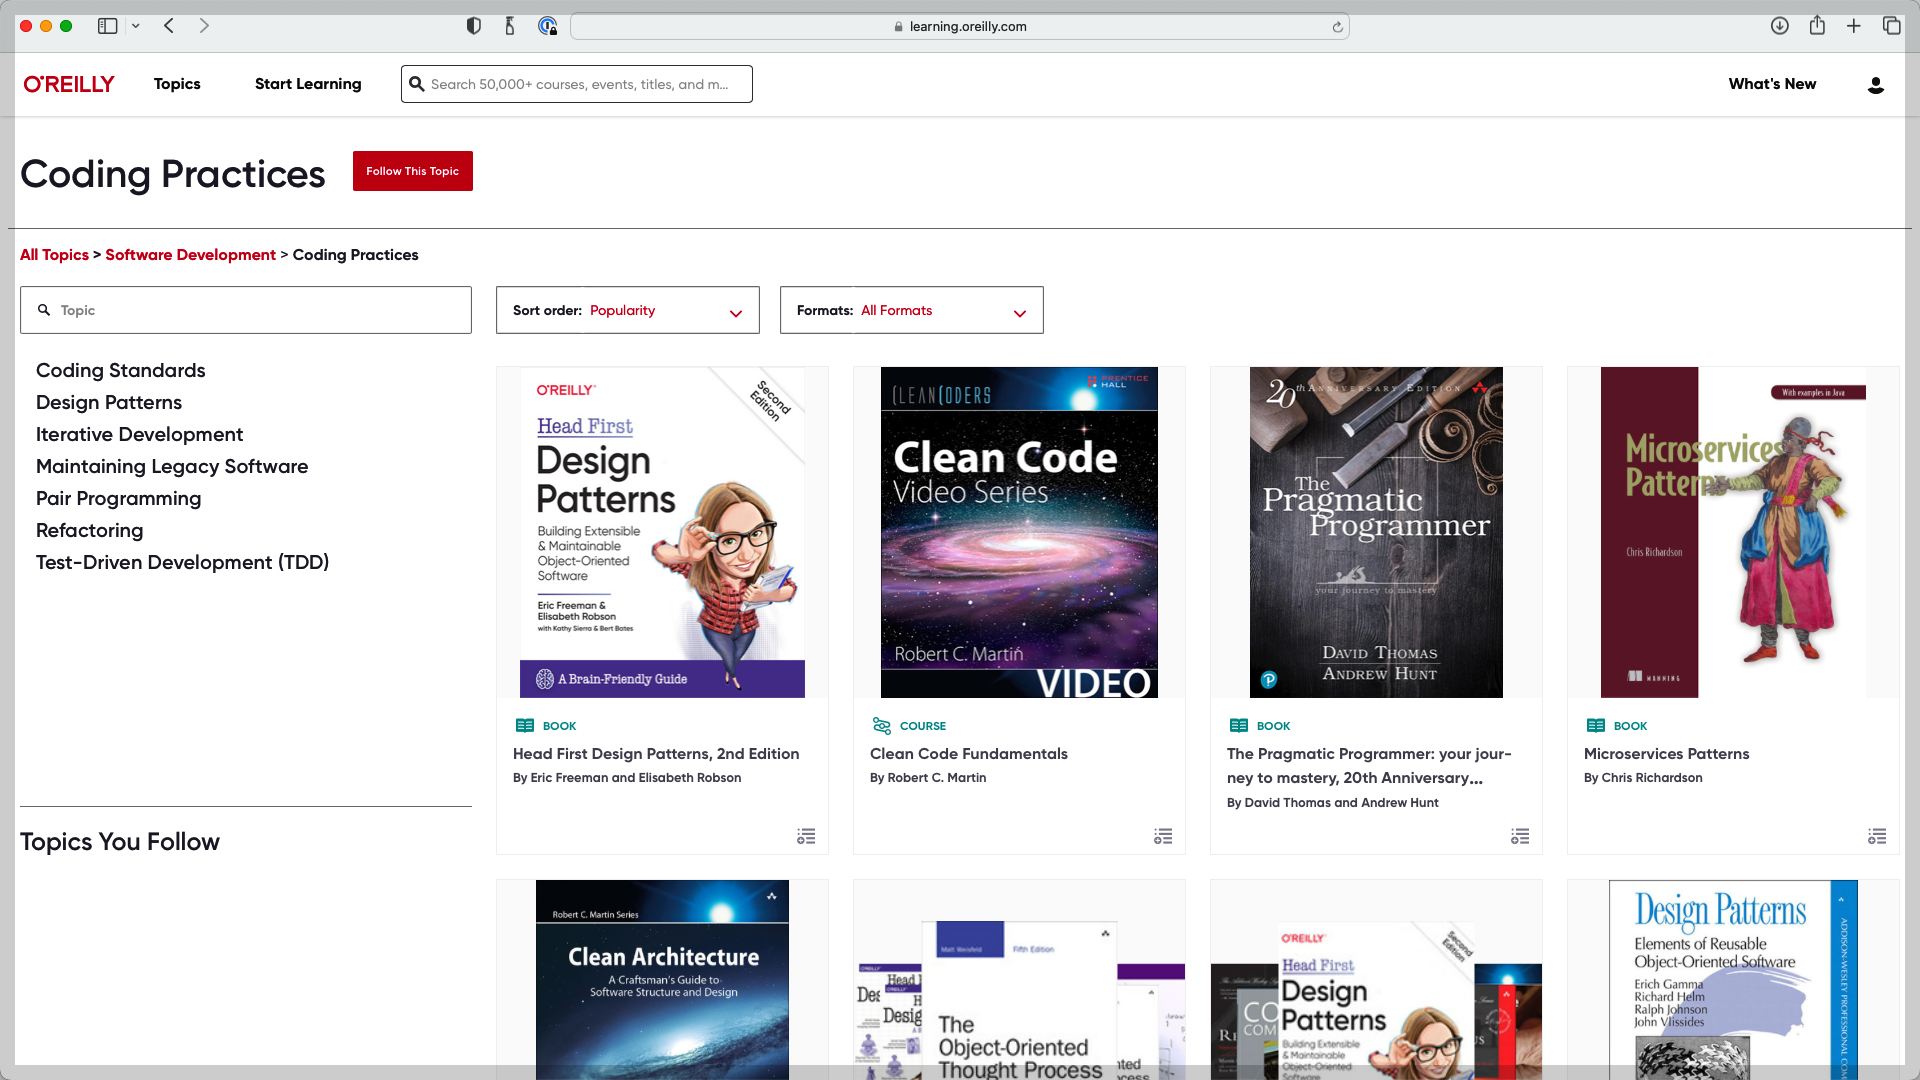The image size is (1920, 1080).
Task: Toggle the Safari sidebar button
Action: tap(107, 26)
